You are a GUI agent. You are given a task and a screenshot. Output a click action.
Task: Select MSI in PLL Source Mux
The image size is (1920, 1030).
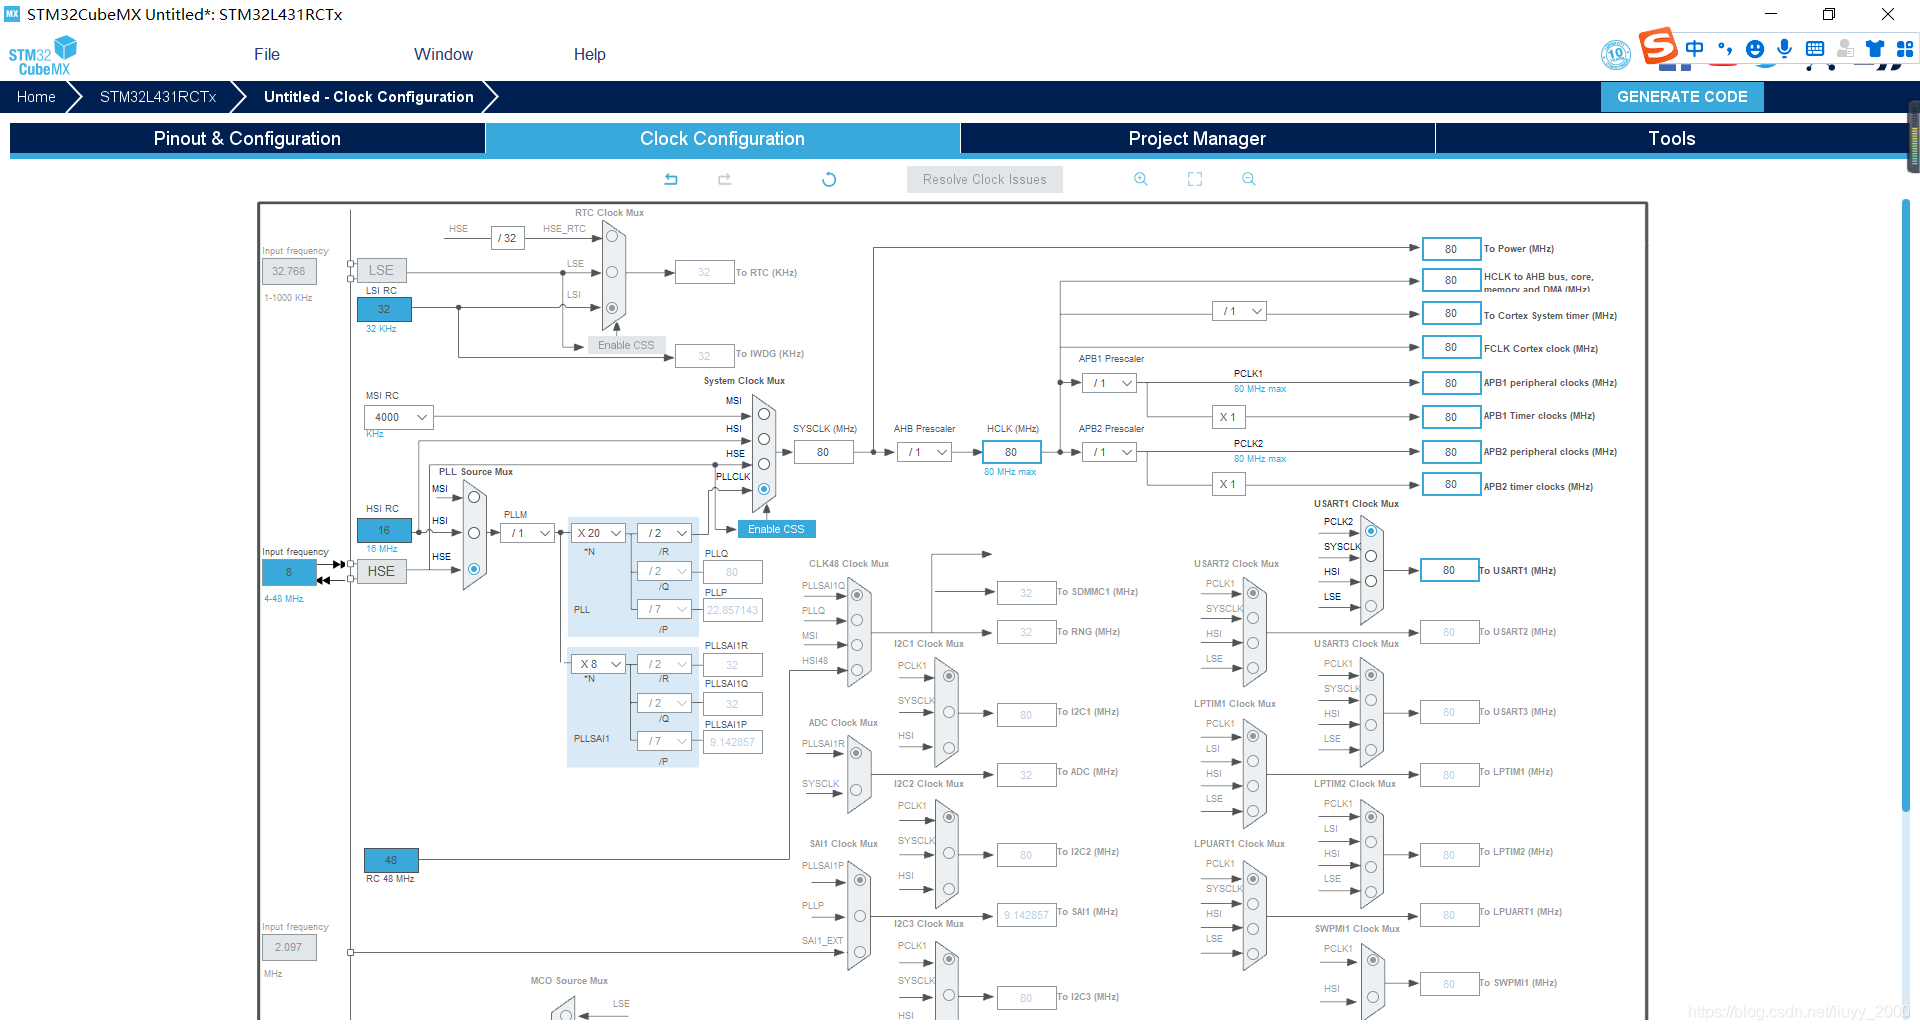tap(474, 497)
